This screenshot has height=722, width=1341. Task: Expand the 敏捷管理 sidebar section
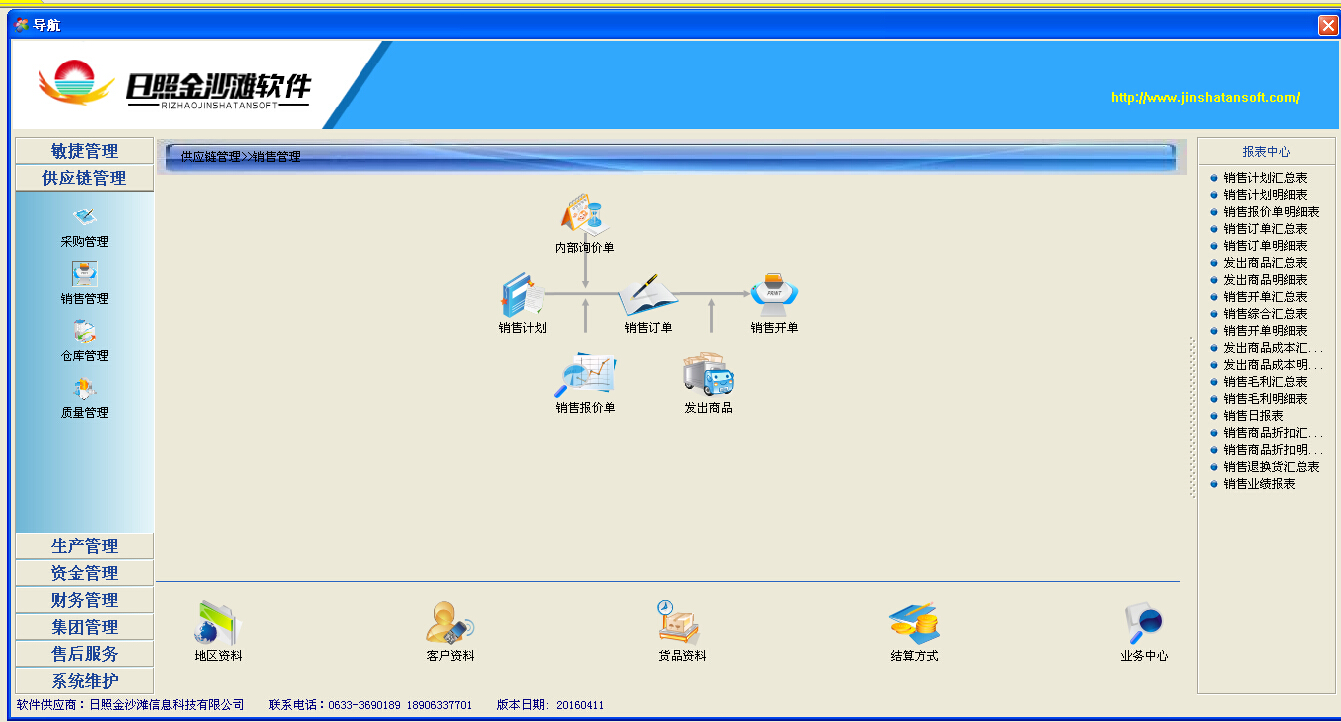85,151
